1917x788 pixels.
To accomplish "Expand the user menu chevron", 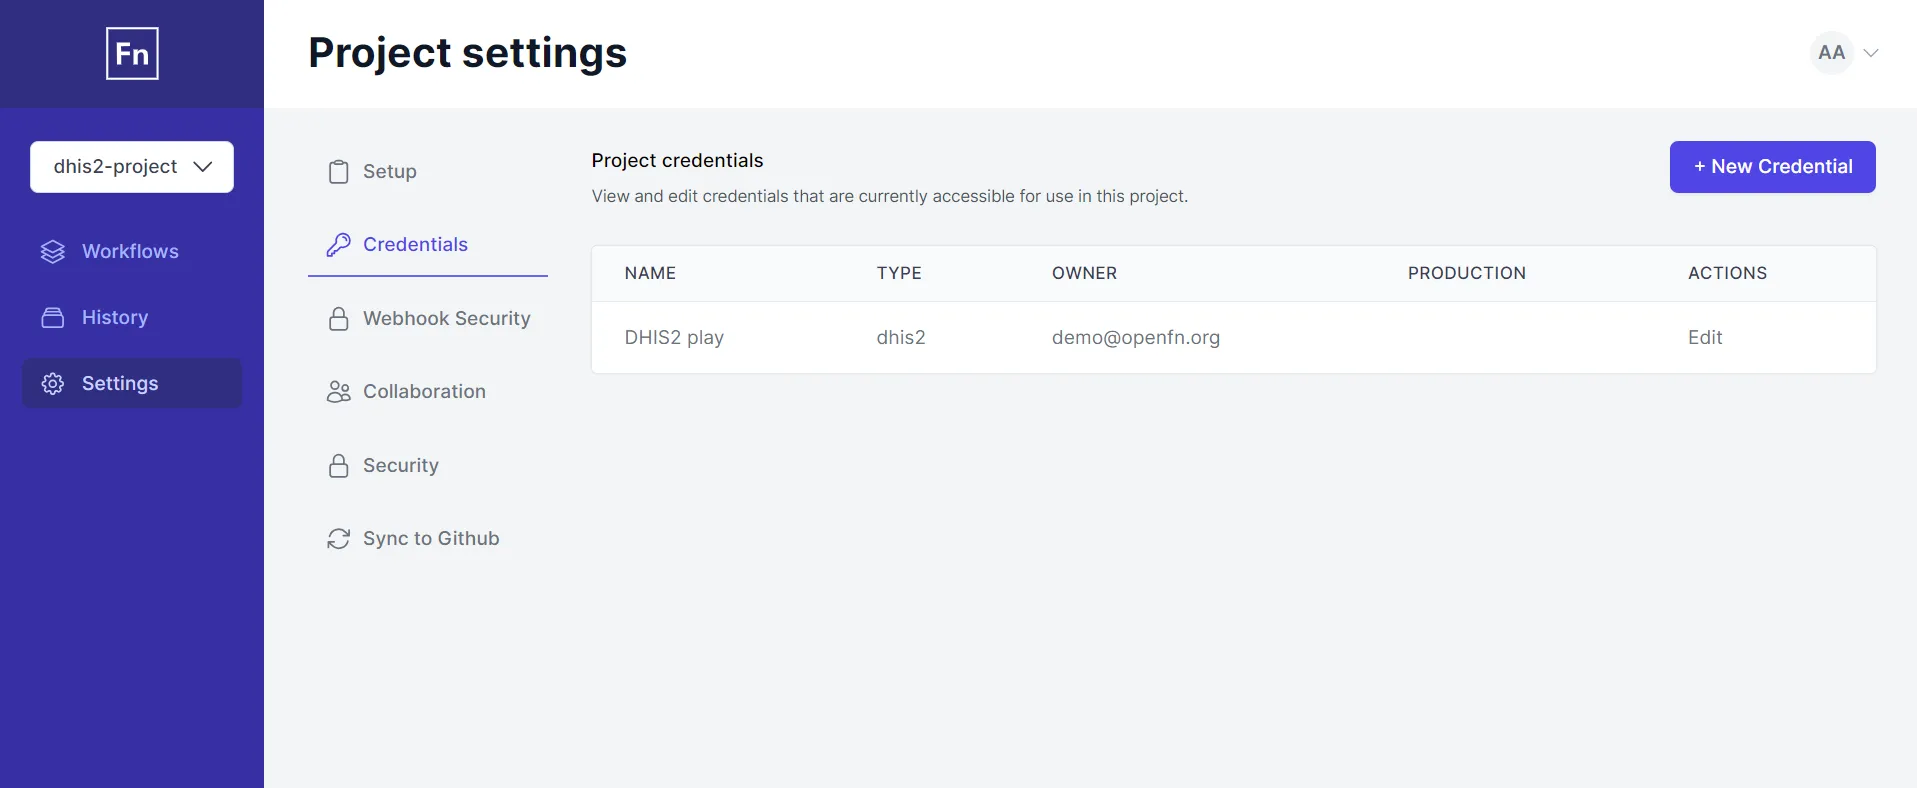I will coord(1871,53).
